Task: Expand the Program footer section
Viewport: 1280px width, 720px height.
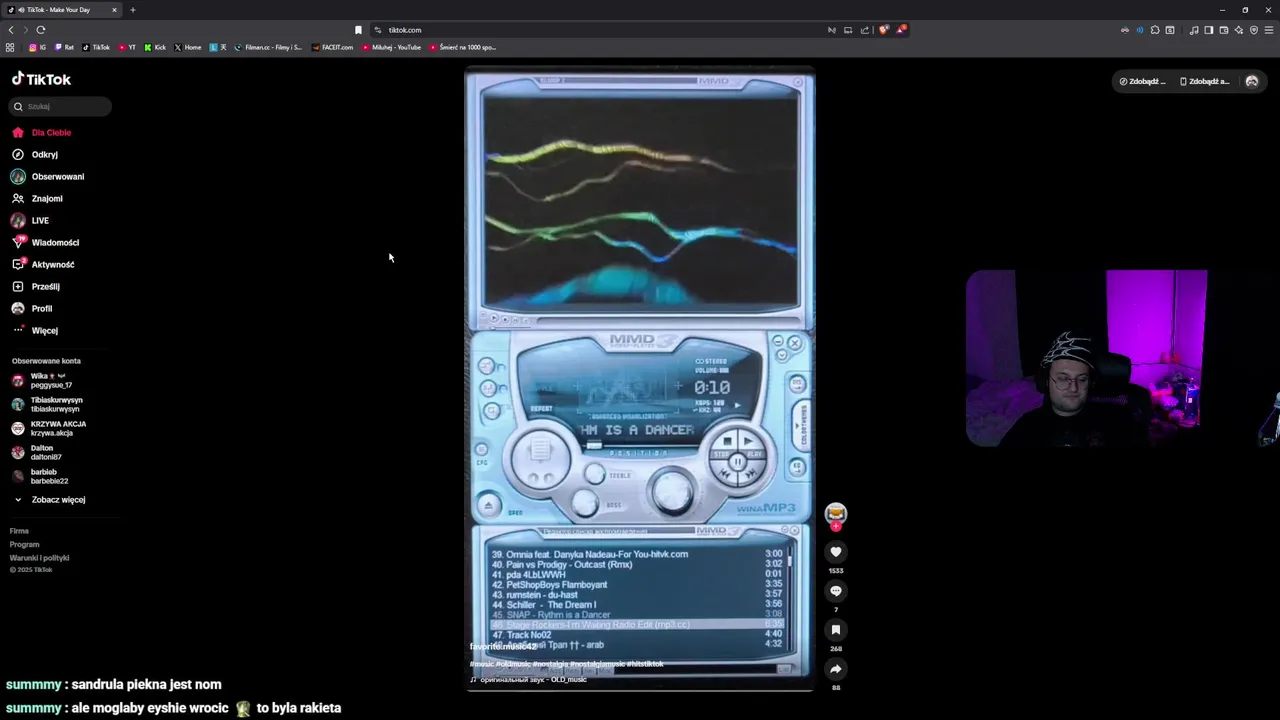Action: click(24, 544)
